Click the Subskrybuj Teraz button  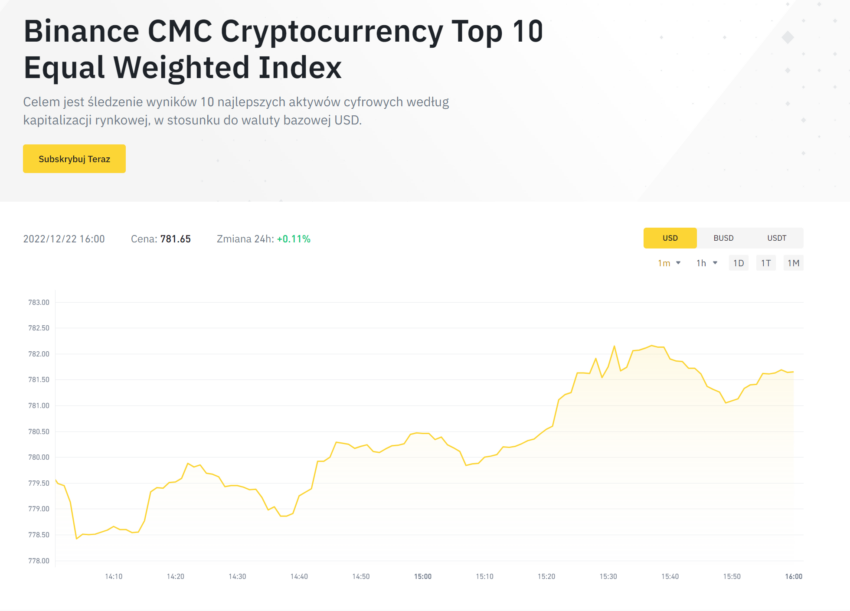point(74,159)
